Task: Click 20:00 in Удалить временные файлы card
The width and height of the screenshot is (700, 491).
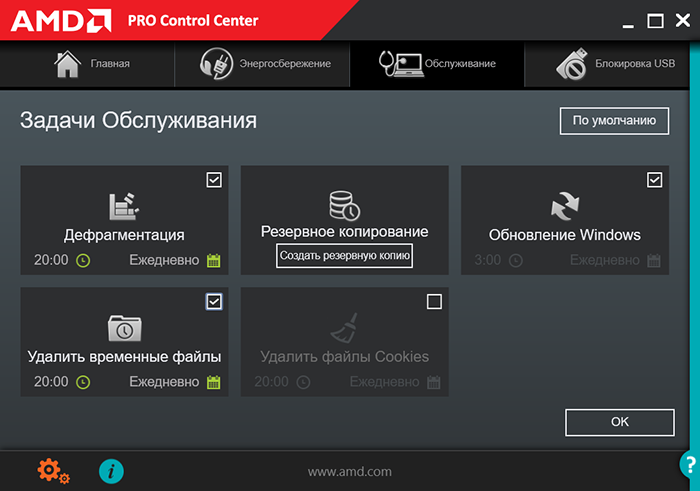Action: (x=51, y=382)
